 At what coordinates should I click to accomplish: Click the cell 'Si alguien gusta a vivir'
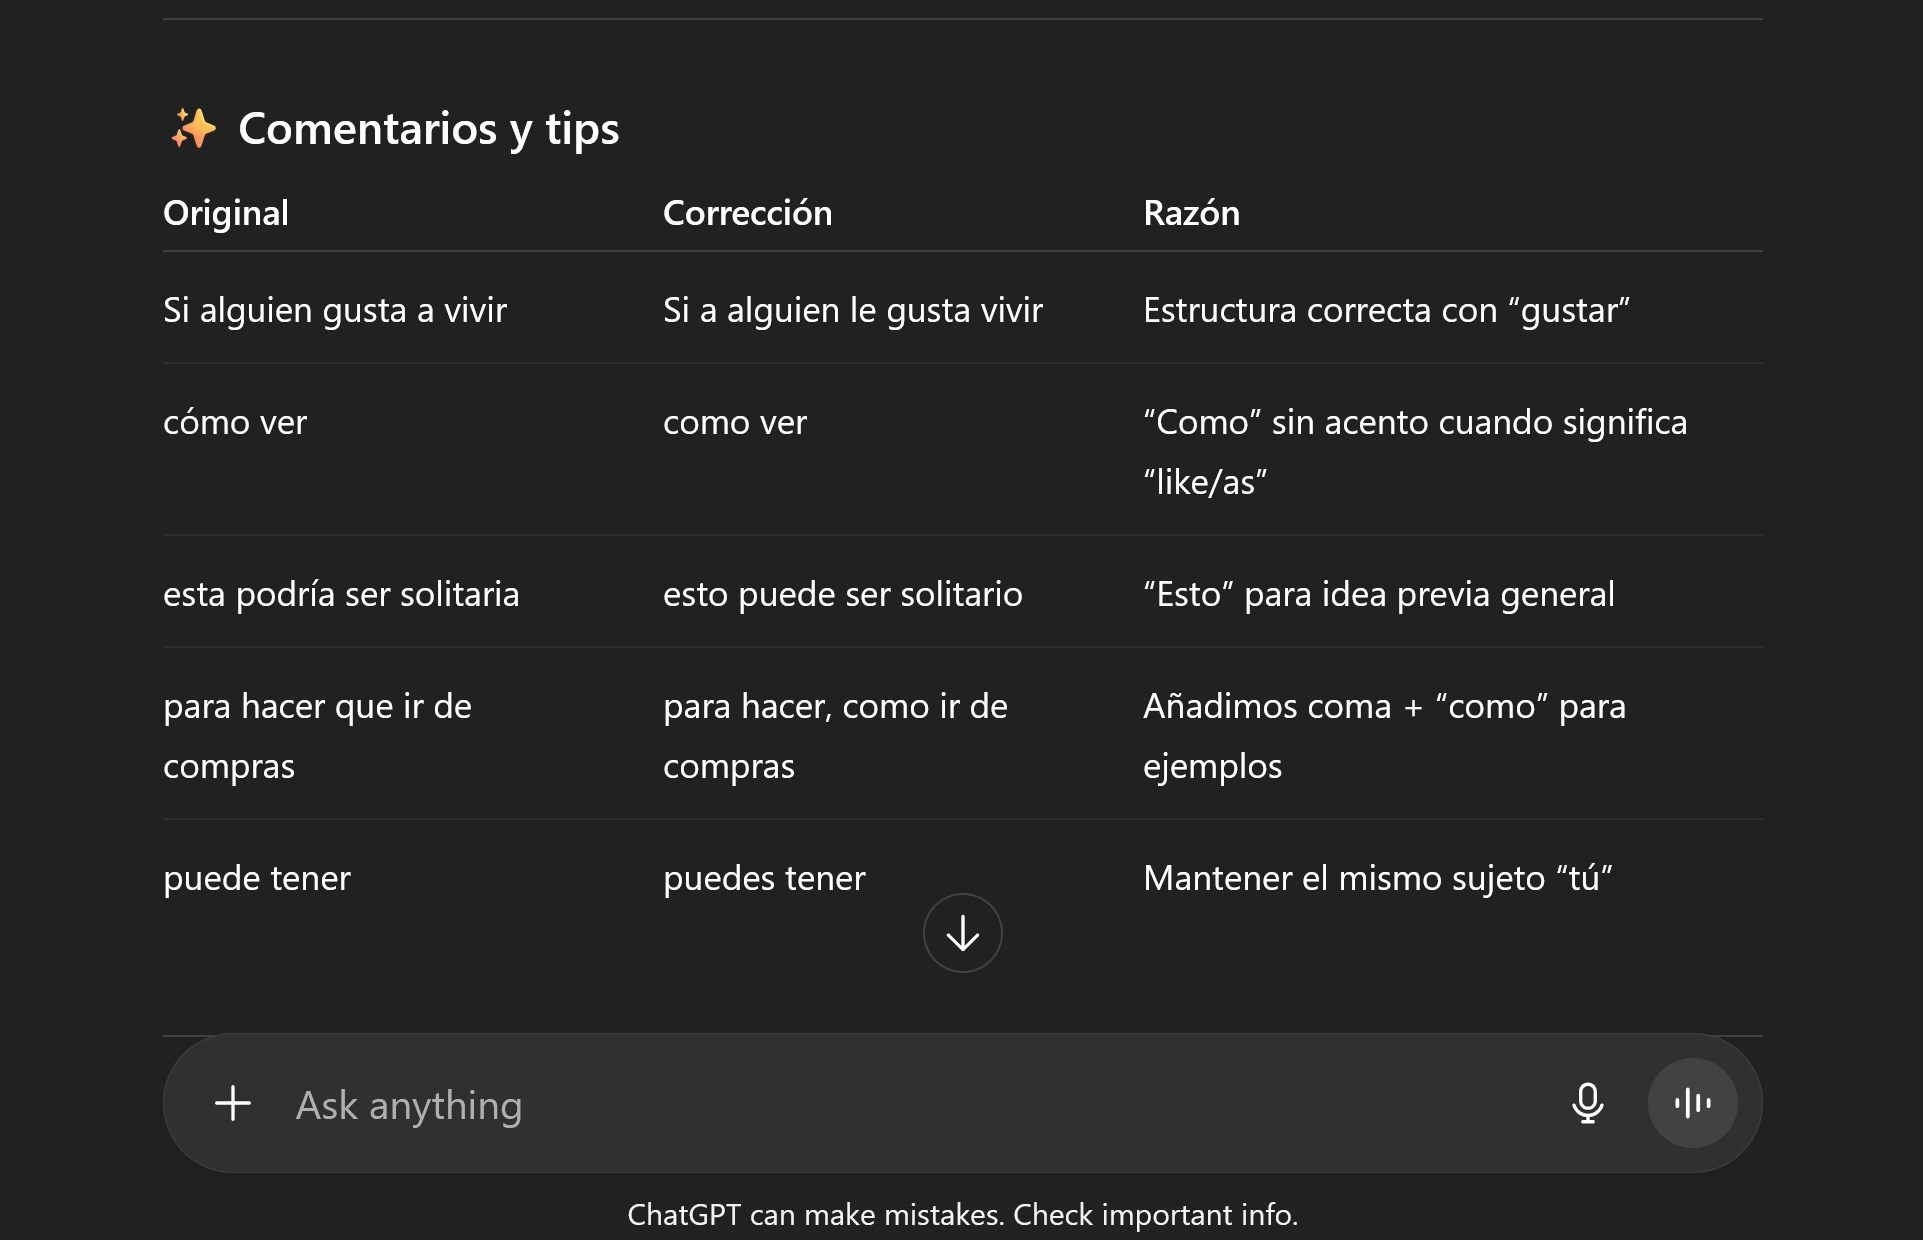335,310
